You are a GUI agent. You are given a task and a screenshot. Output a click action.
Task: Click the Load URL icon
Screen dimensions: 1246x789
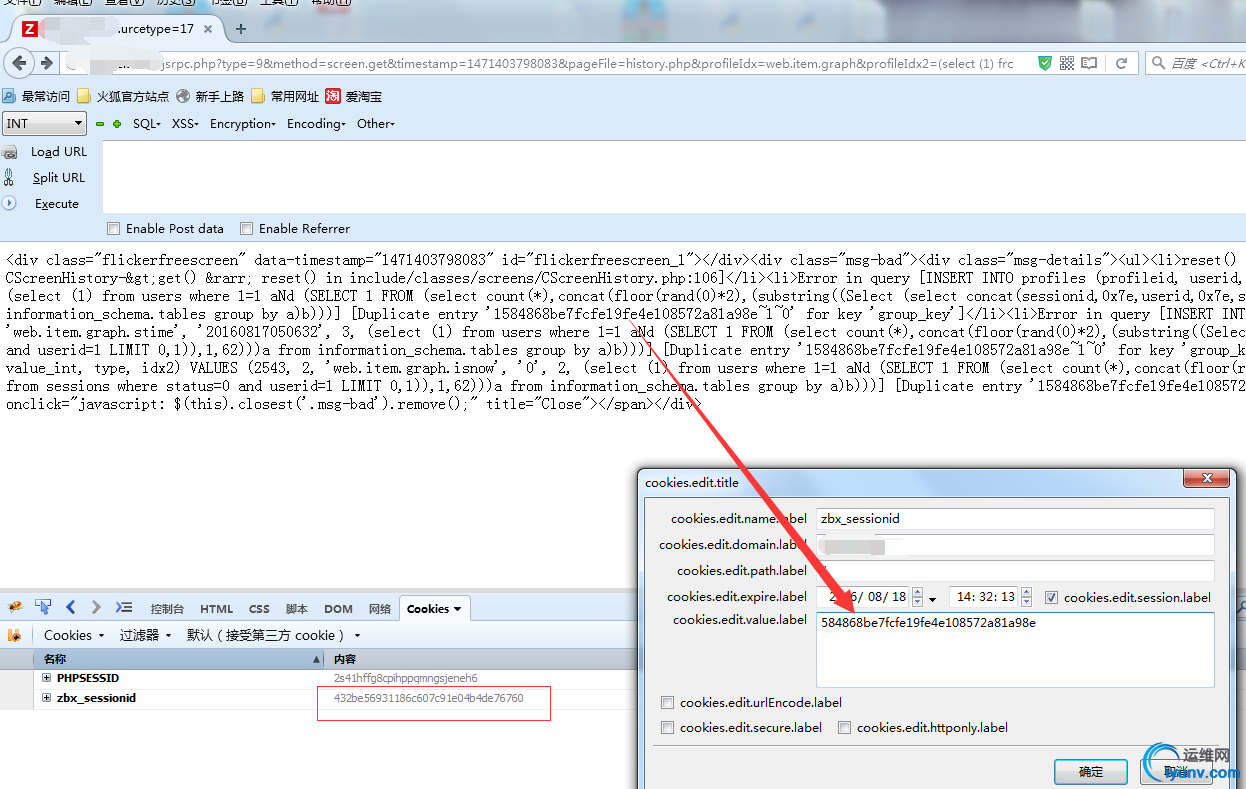[x=10, y=152]
